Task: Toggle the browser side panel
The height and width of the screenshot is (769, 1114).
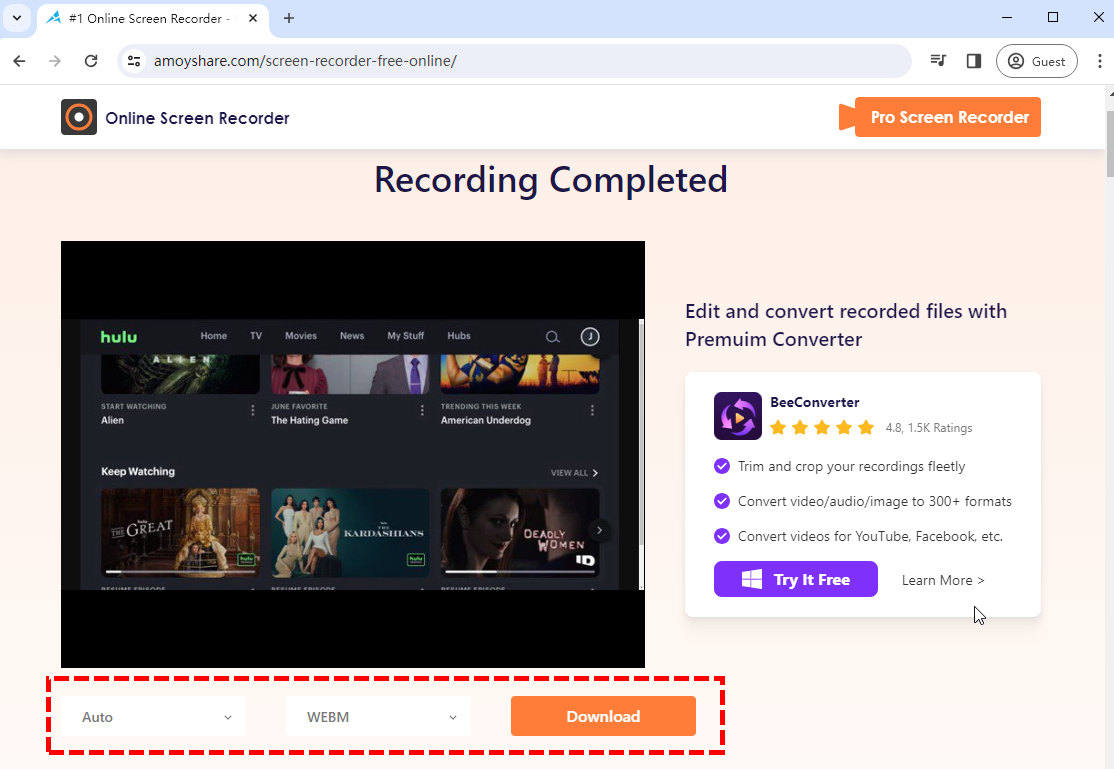Action: (x=974, y=61)
